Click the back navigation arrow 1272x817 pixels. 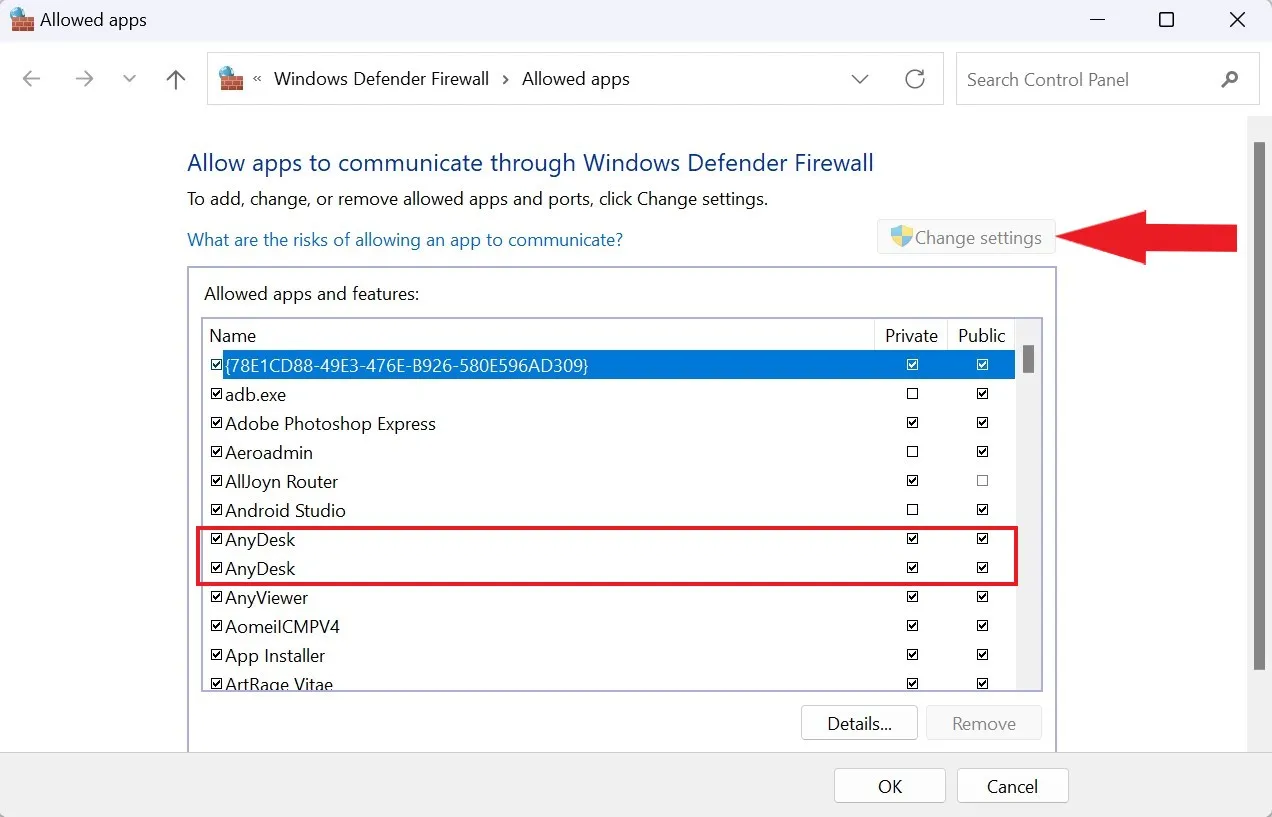tap(31, 78)
